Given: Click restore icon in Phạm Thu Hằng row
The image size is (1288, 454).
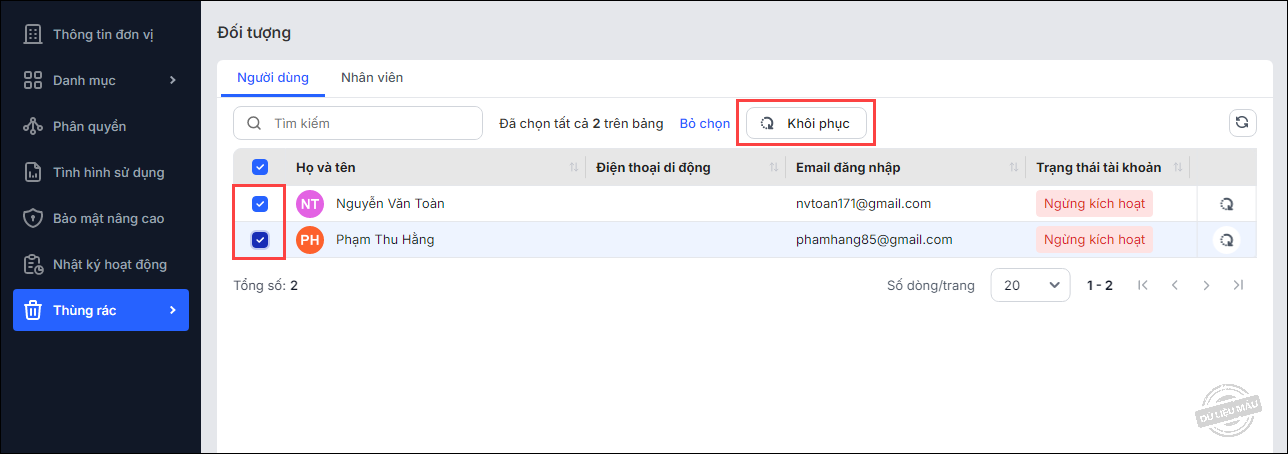Looking at the screenshot, I should [1226, 240].
